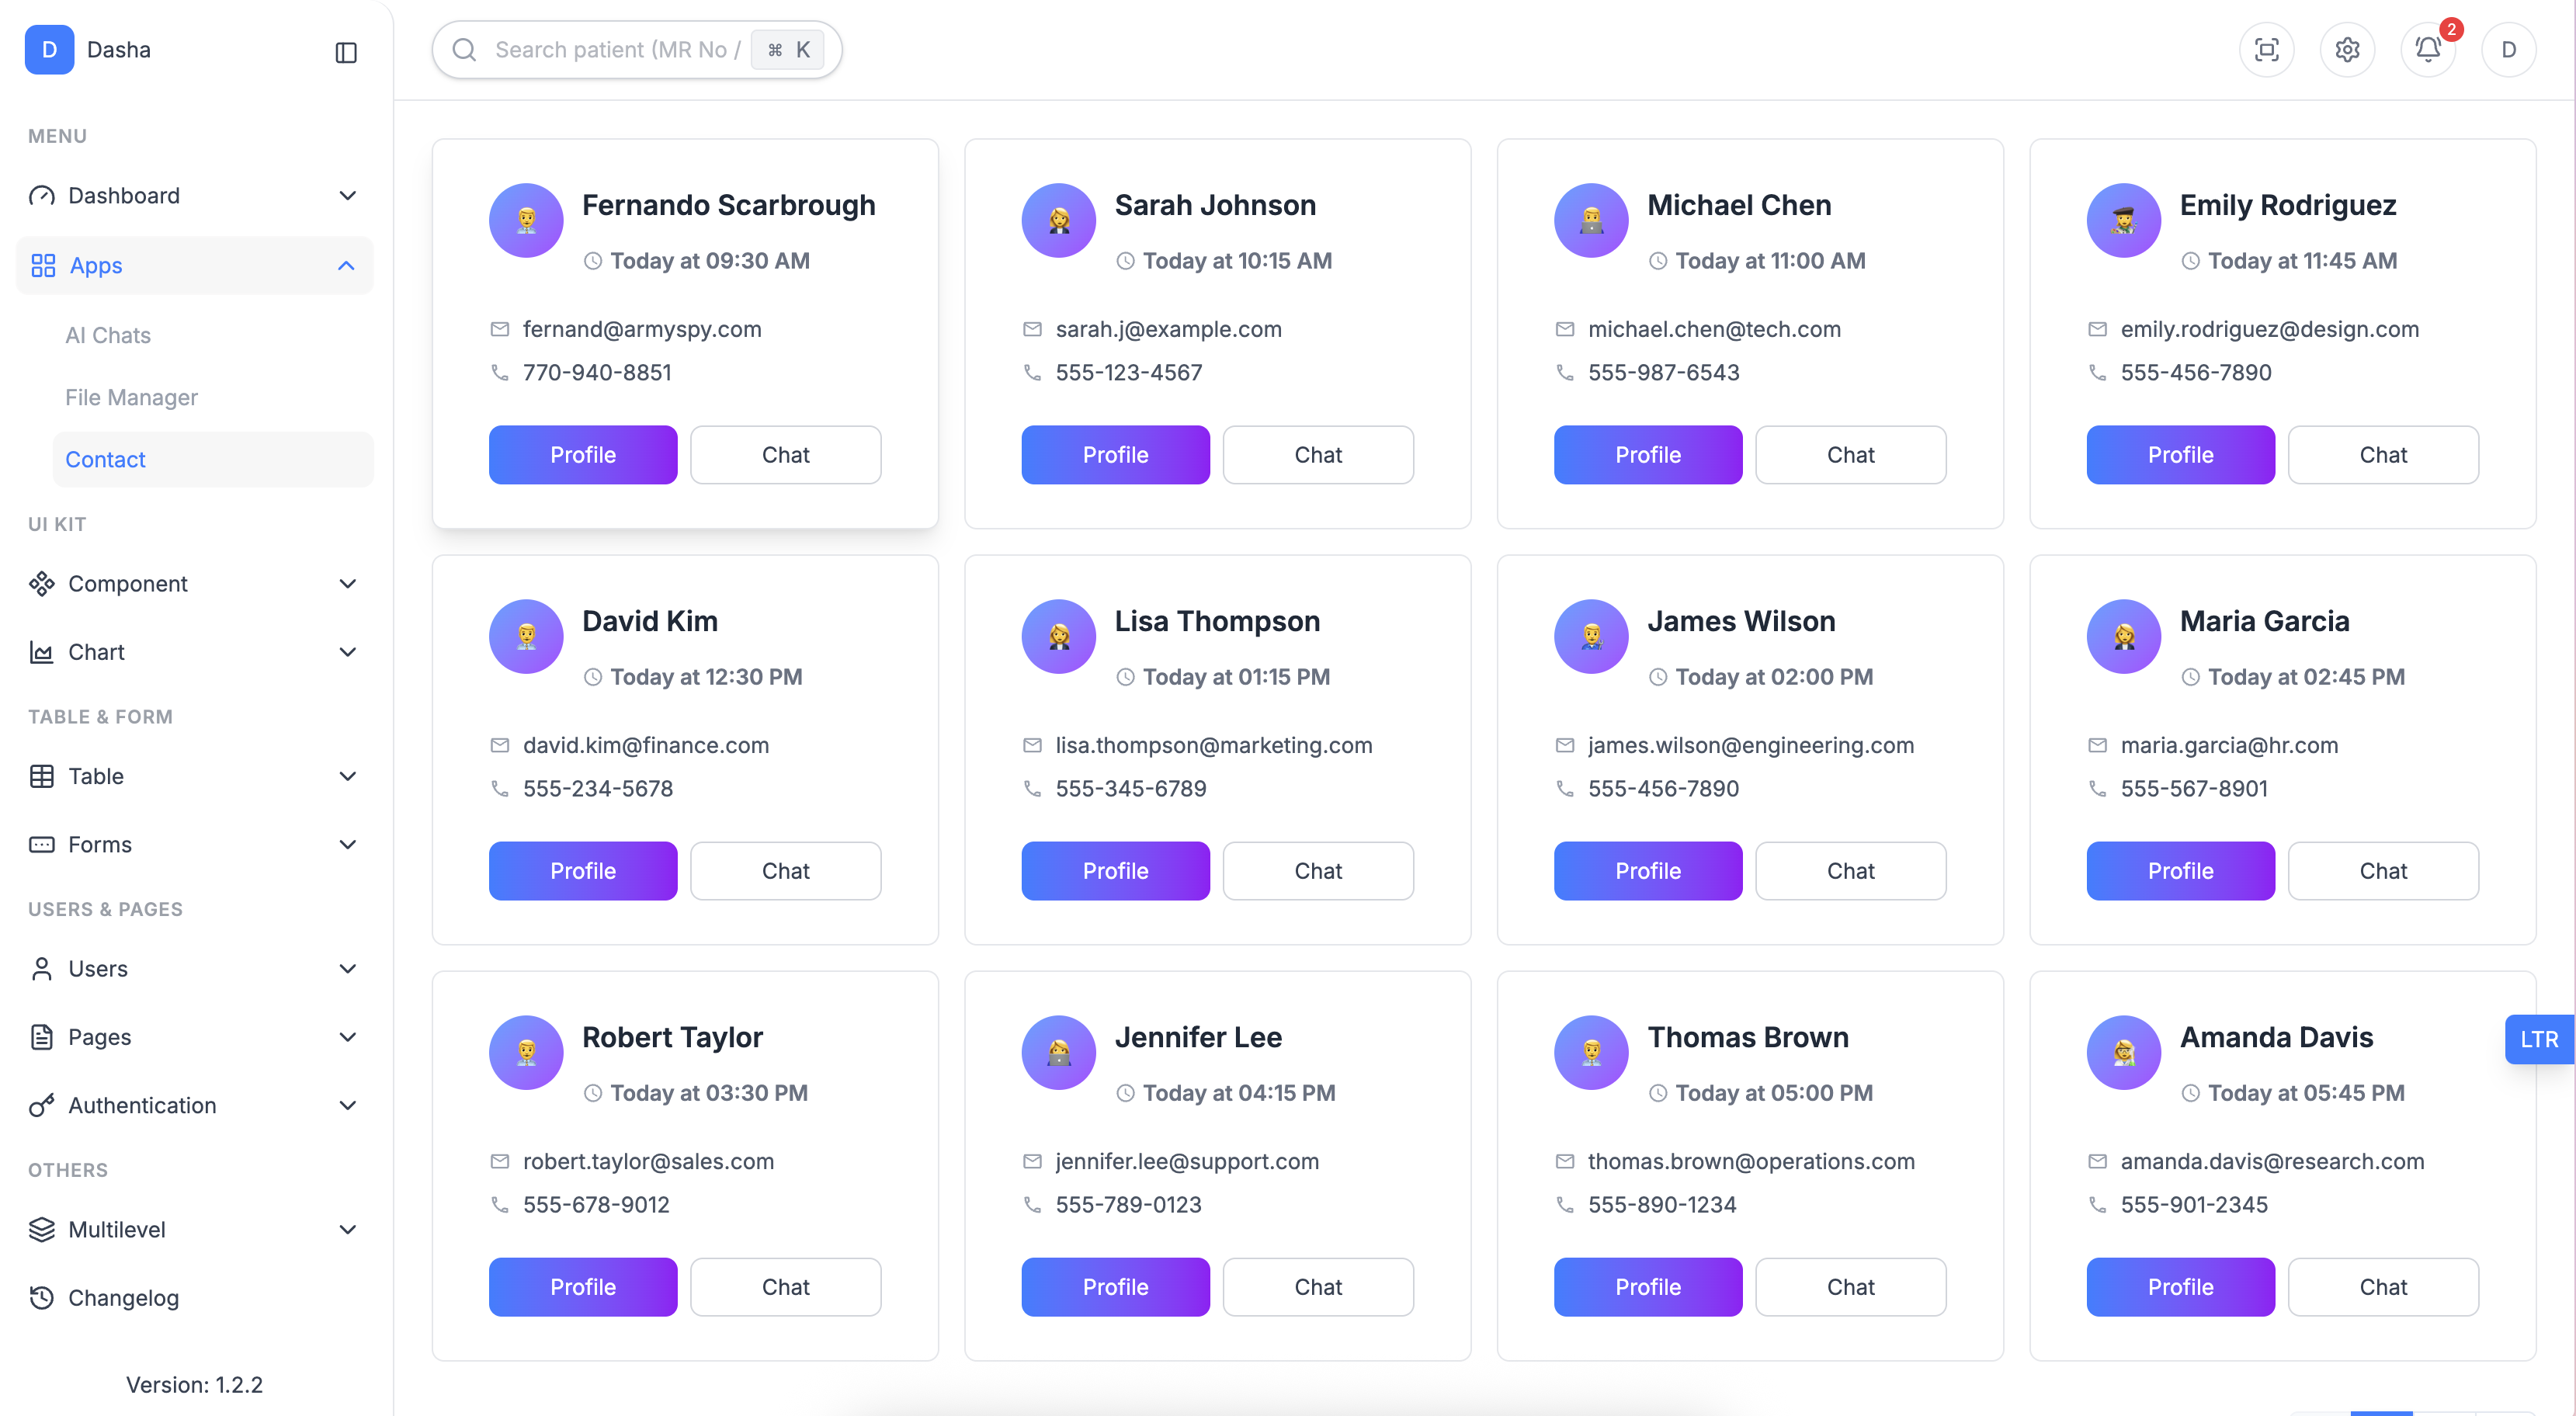The width and height of the screenshot is (2576, 1416).
Task: Open settings via the gear icon
Action: [x=2347, y=50]
